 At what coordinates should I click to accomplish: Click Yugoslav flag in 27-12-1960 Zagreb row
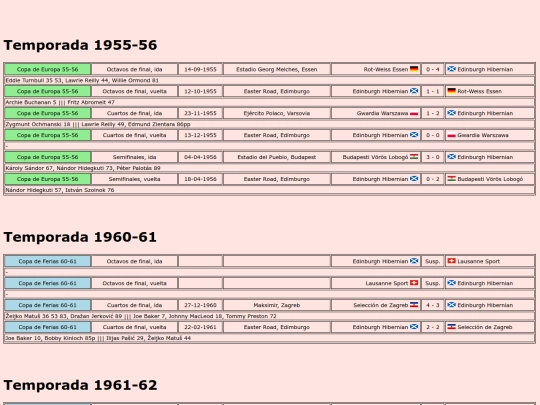tap(414, 305)
